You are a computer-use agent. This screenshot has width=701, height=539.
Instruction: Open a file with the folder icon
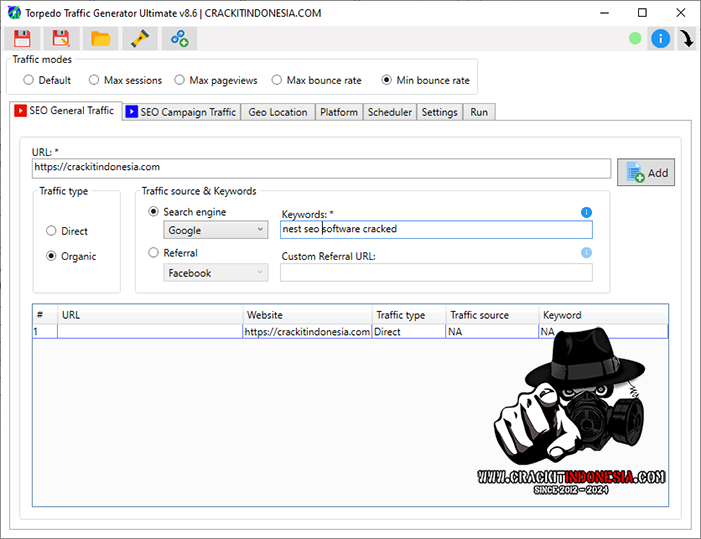click(x=100, y=39)
